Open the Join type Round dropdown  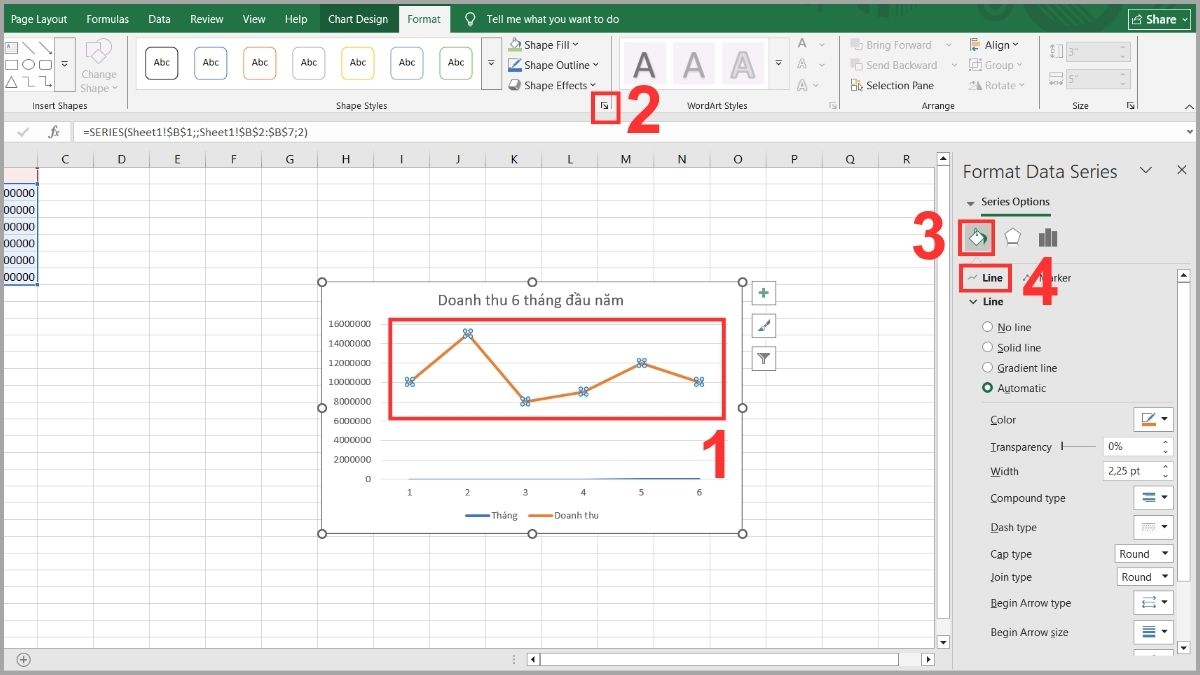click(x=1144, y=577)
